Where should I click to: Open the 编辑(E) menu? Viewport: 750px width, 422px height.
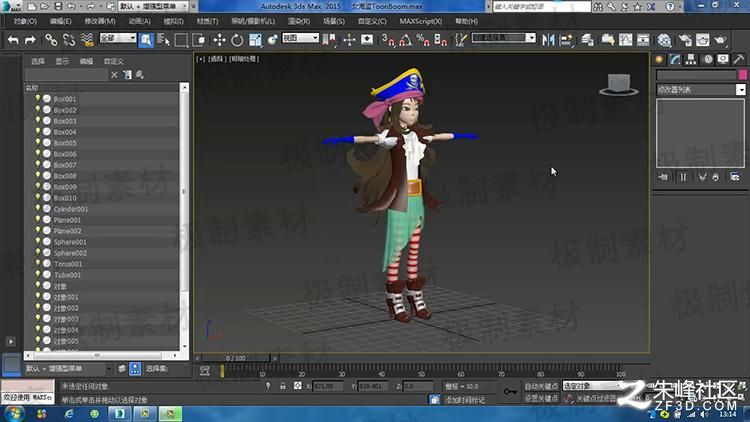[60, 21]
